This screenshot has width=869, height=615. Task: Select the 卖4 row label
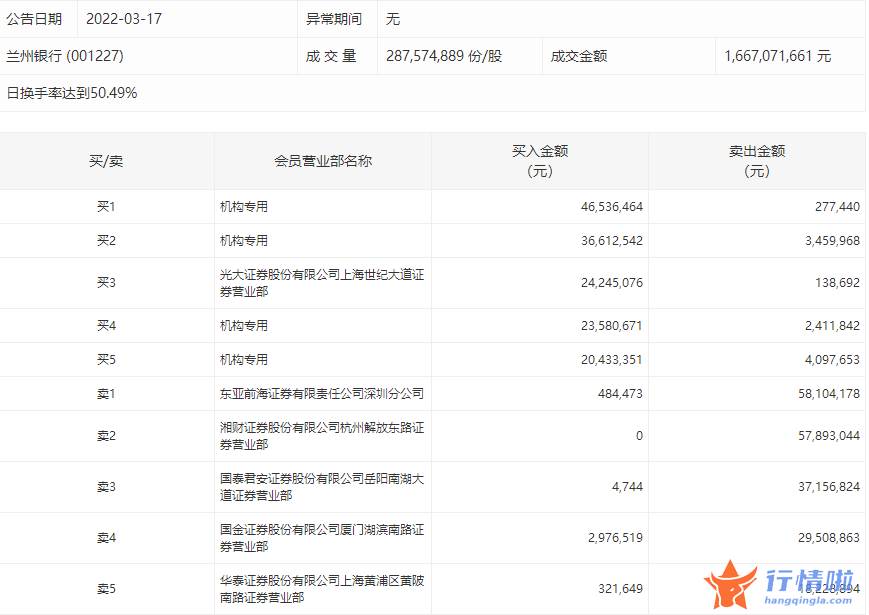coord(106,538)
